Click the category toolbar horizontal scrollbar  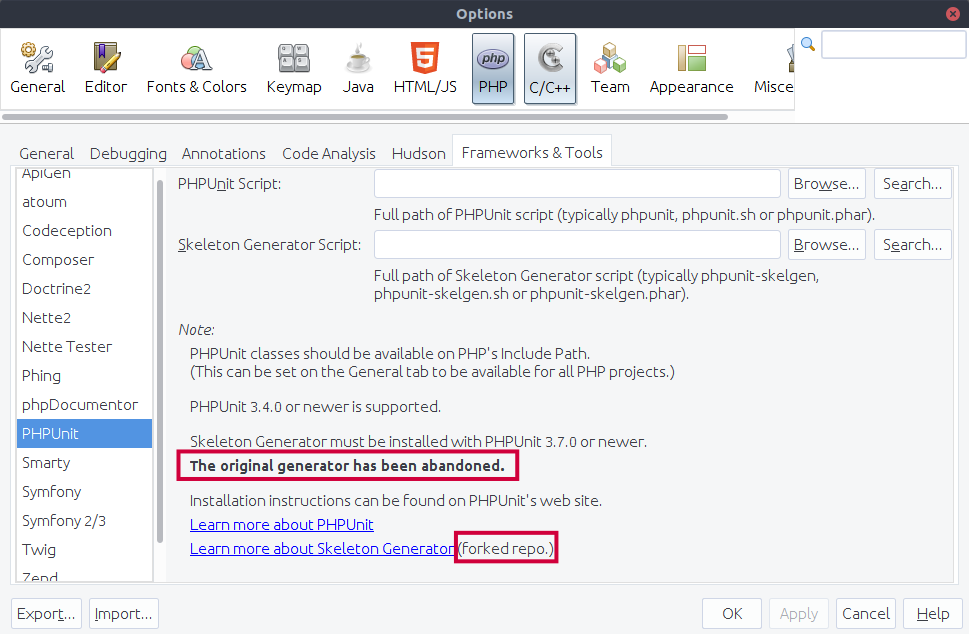coord(365,117)
